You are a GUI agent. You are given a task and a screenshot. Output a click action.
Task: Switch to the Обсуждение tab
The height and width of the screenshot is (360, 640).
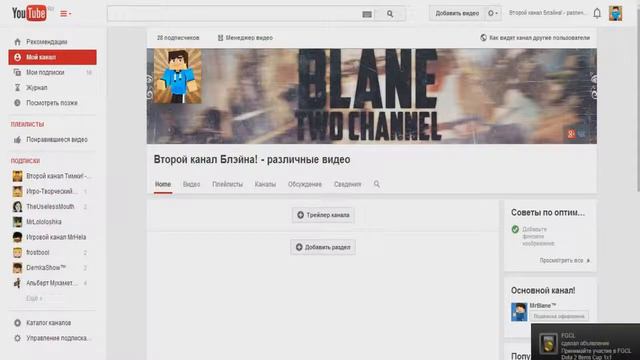(305, 184)
